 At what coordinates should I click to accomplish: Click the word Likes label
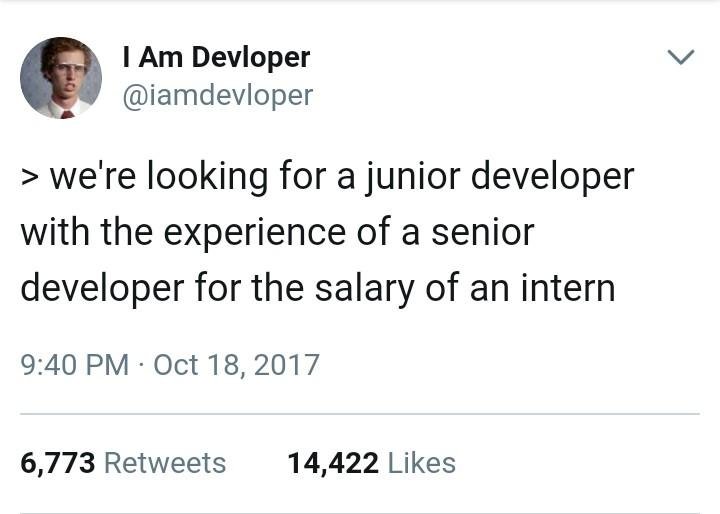coord(422,463)
